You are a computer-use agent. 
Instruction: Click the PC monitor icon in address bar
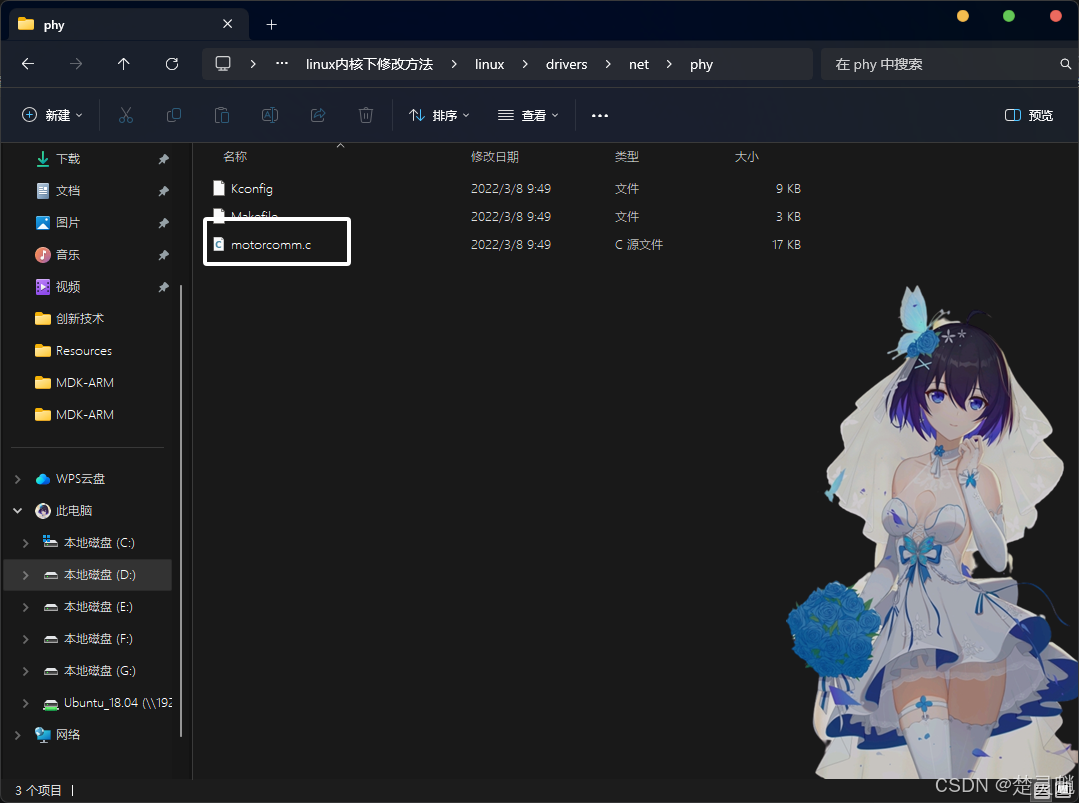[223, 64]
